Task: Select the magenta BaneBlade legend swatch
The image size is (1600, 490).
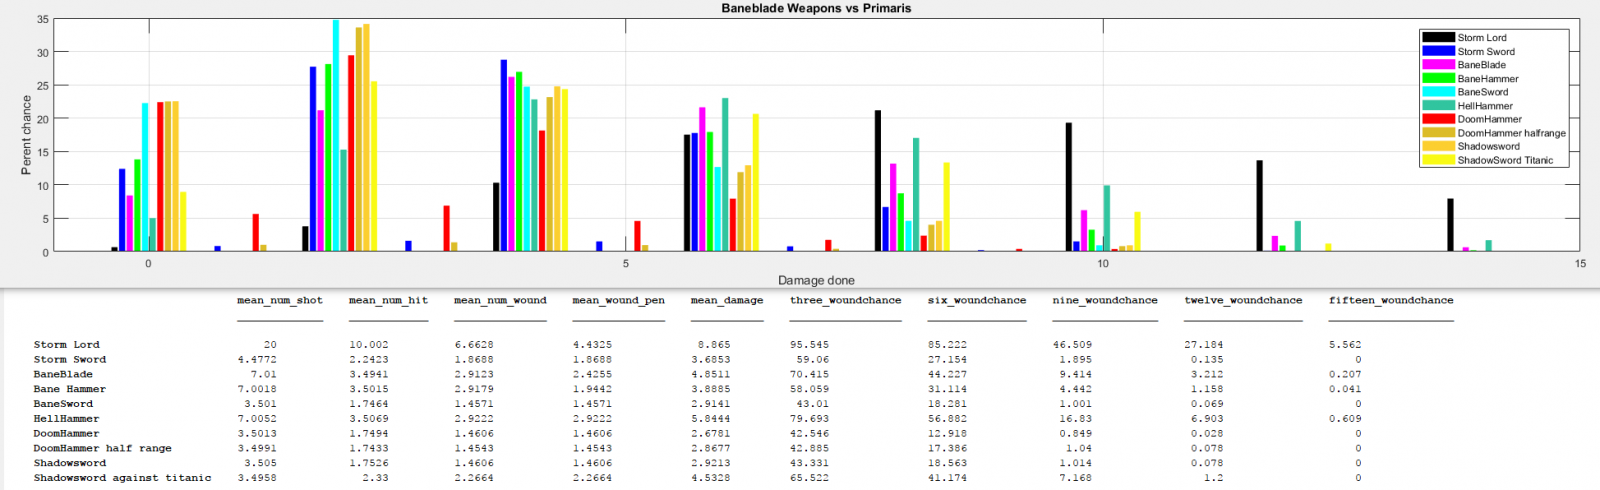Action: point(1438,65)
